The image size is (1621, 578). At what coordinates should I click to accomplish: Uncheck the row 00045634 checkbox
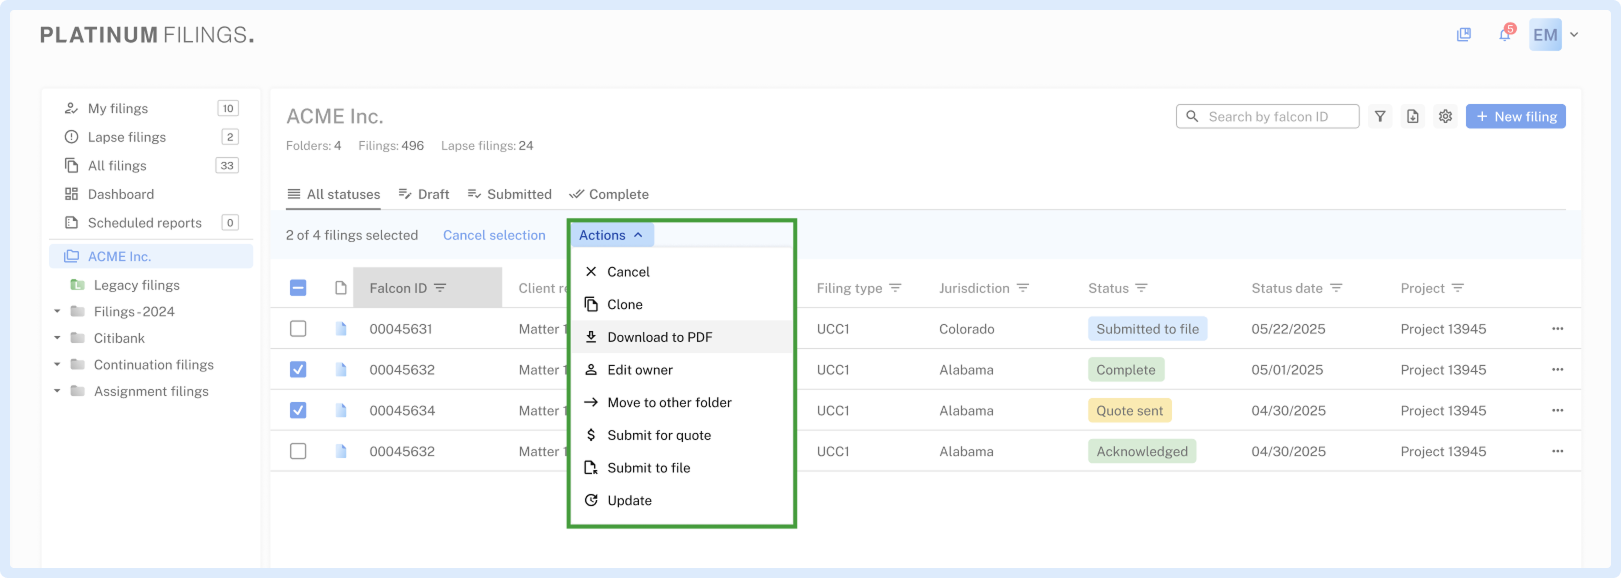point(298,410)
